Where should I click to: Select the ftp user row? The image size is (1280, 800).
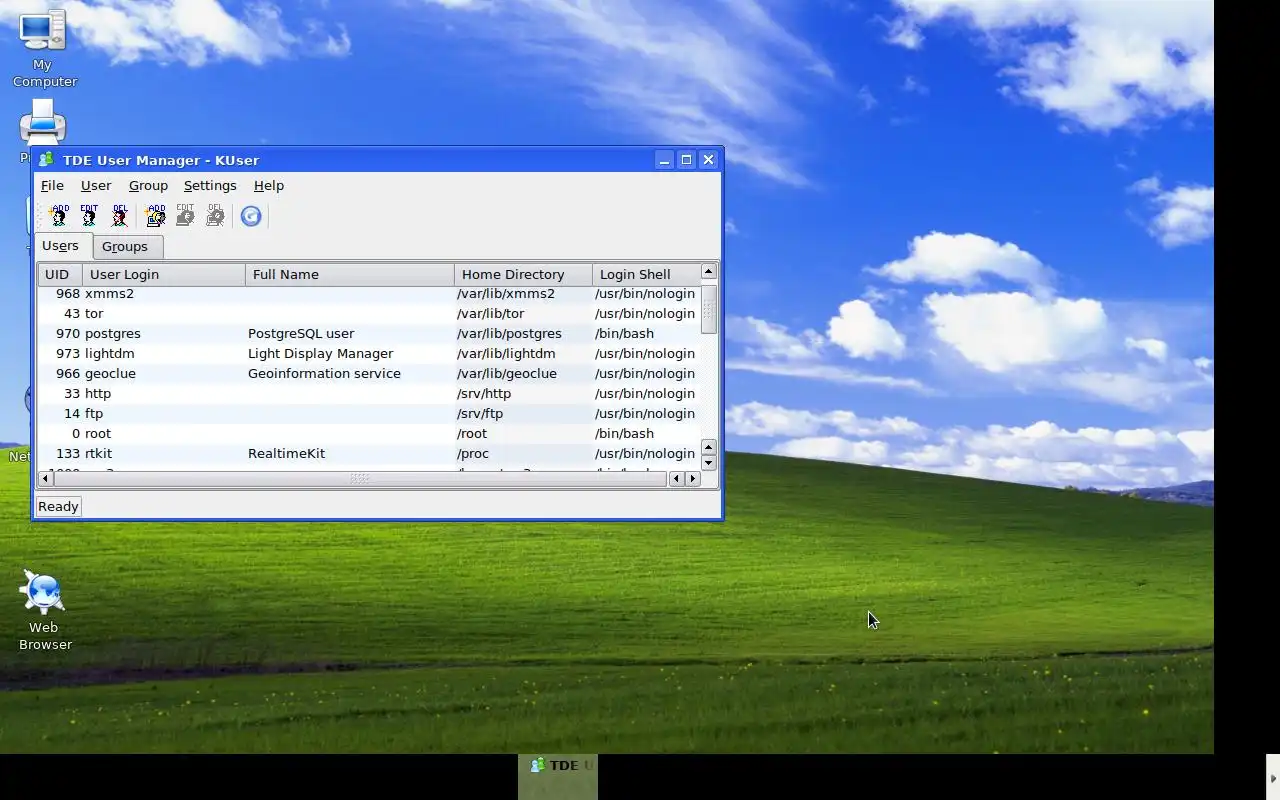pos(369,414)
